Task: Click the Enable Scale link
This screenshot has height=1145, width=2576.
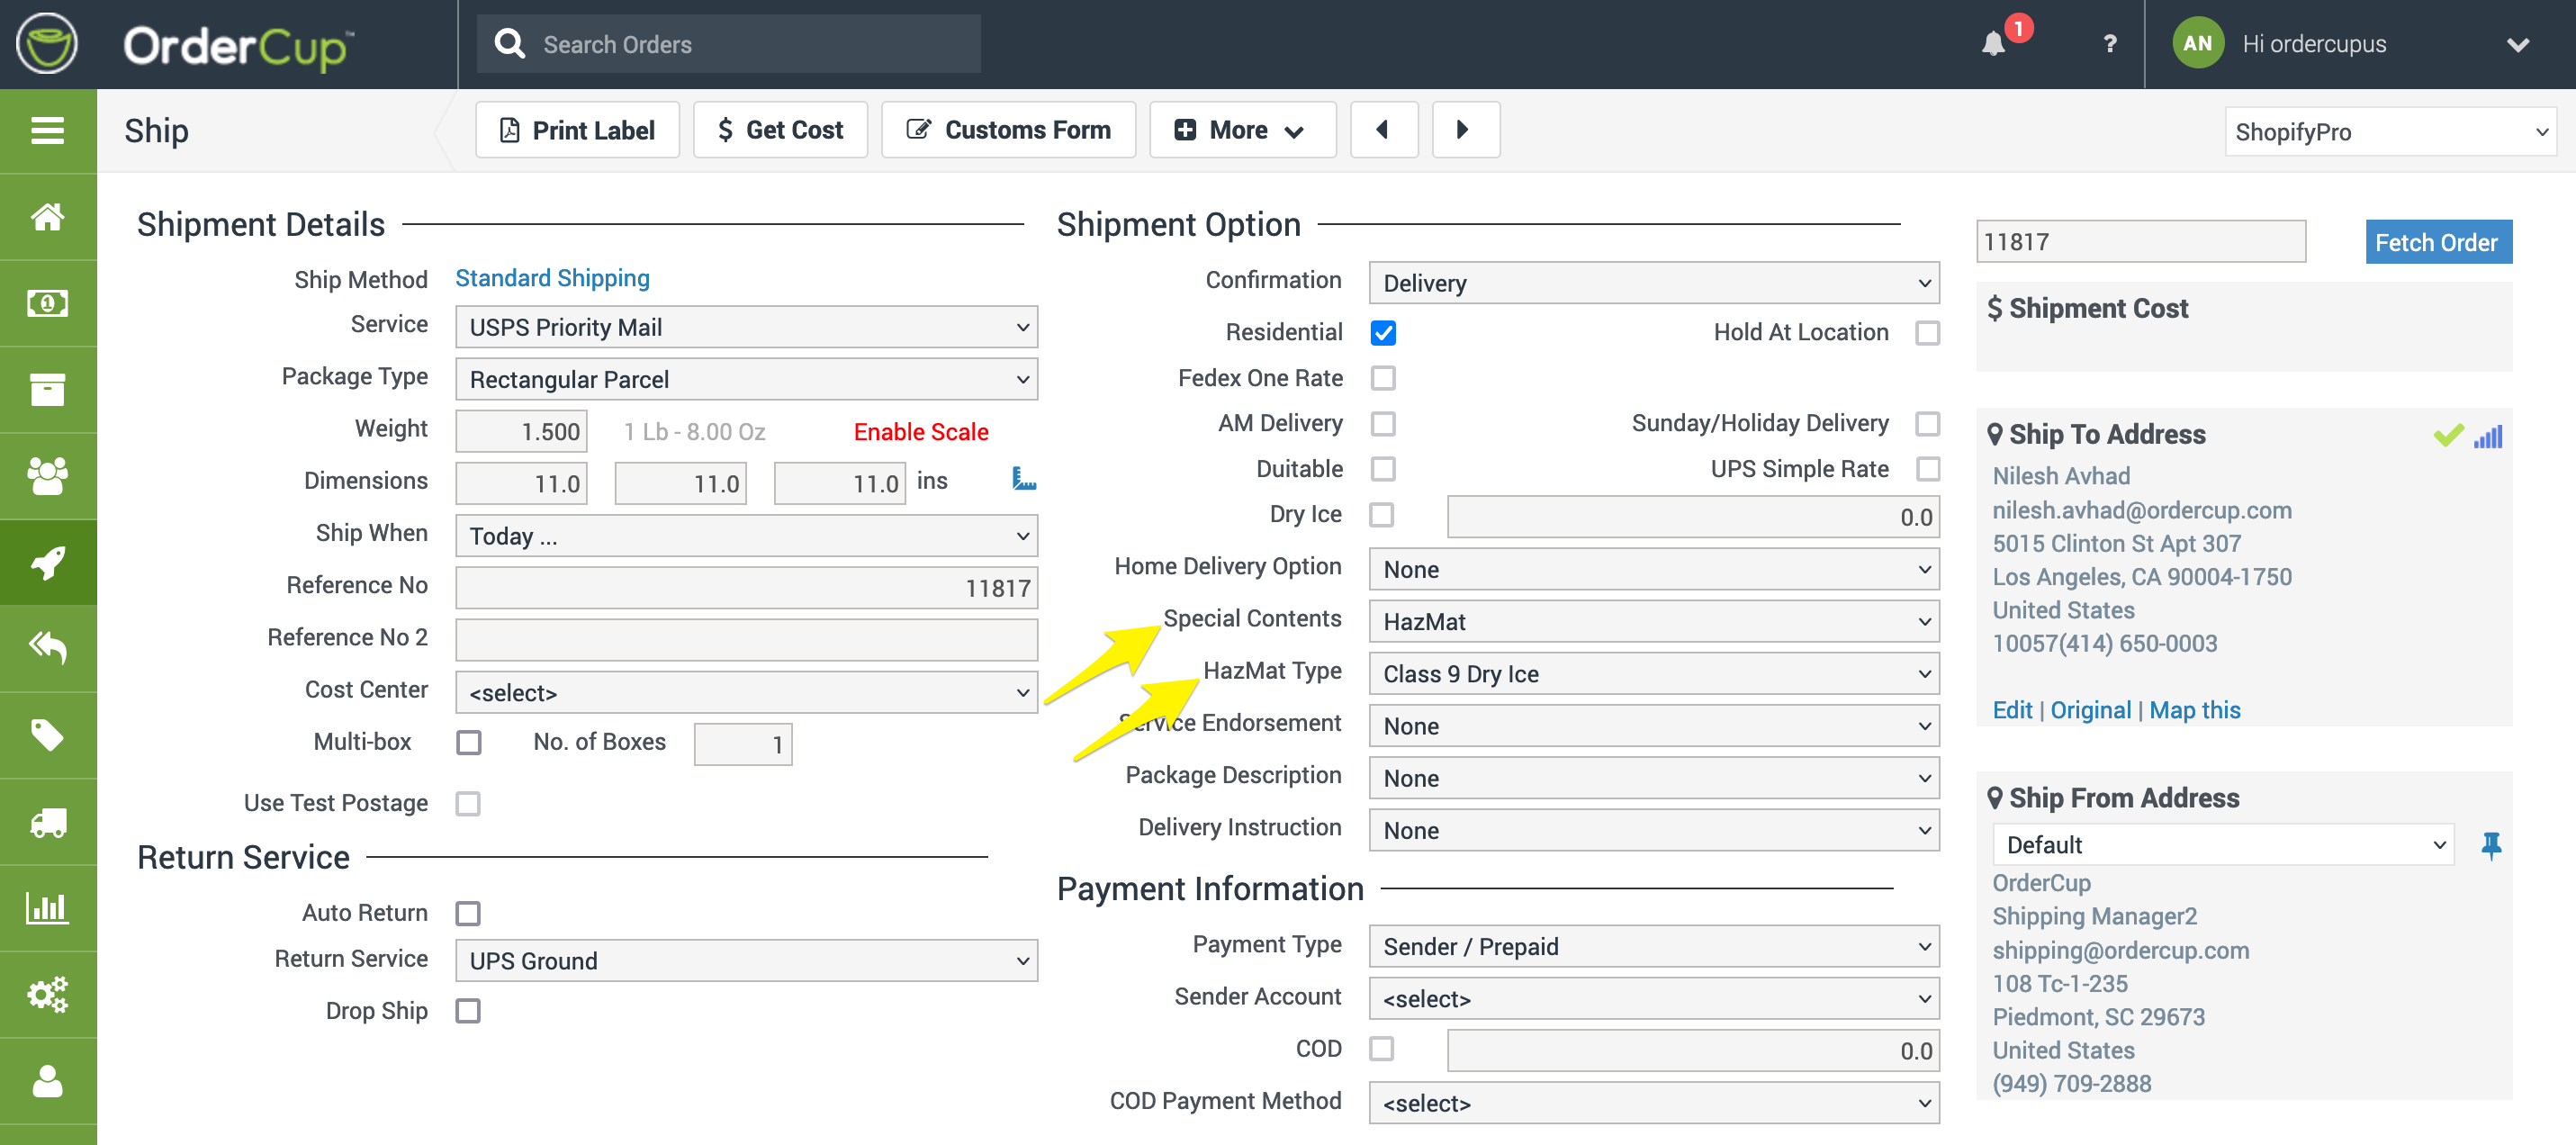Action: 920,432
